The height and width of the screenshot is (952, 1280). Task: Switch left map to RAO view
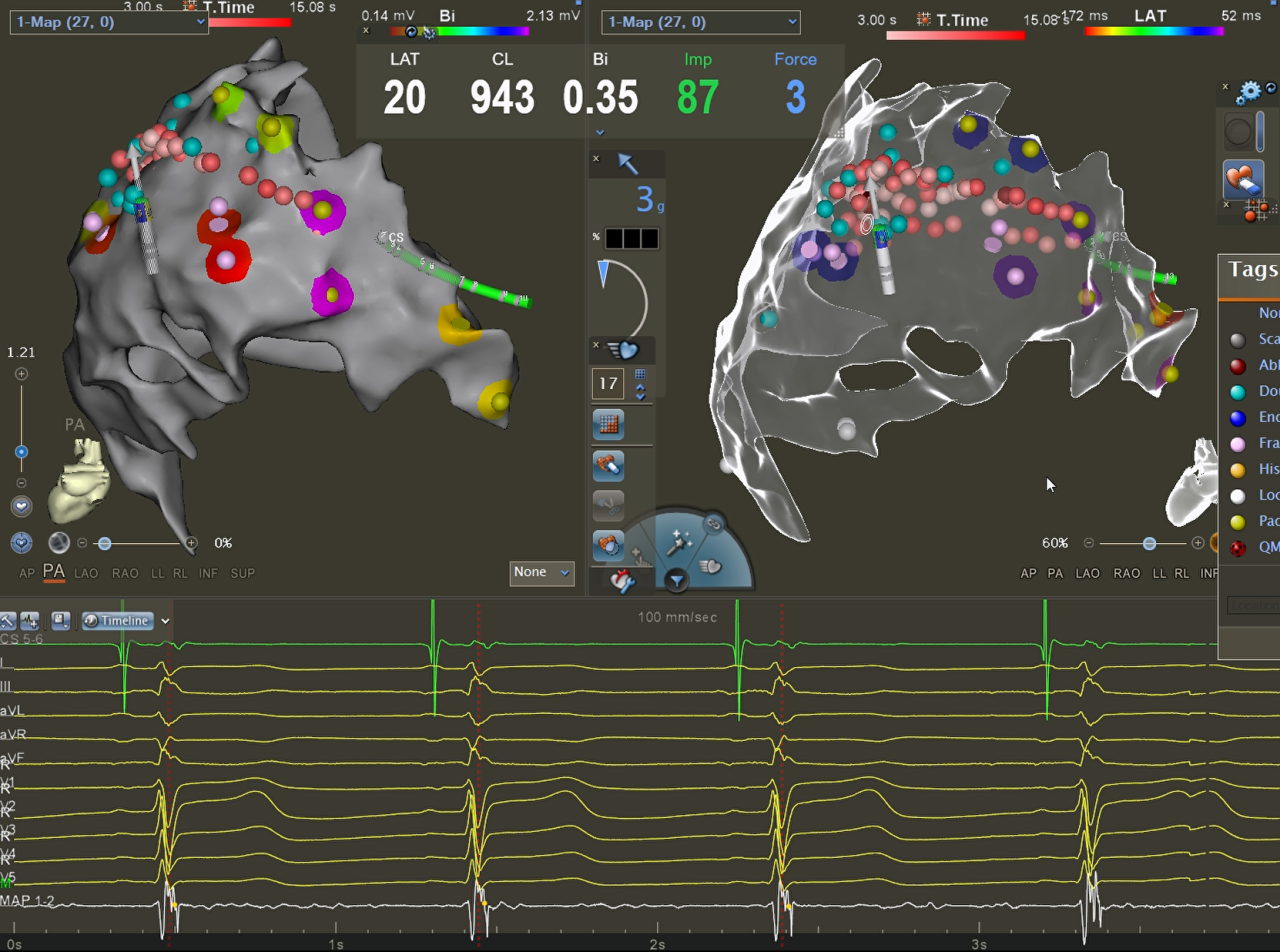click(125, 573)
